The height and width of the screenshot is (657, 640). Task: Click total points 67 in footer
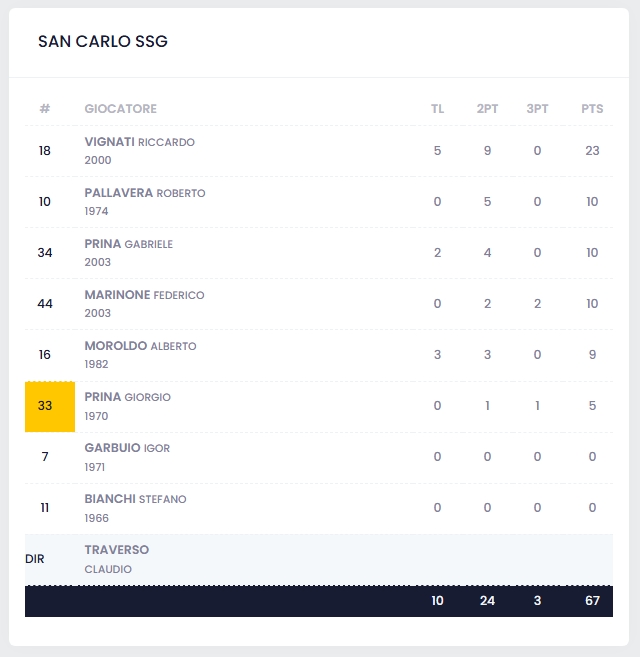click(x=592, y=601)
